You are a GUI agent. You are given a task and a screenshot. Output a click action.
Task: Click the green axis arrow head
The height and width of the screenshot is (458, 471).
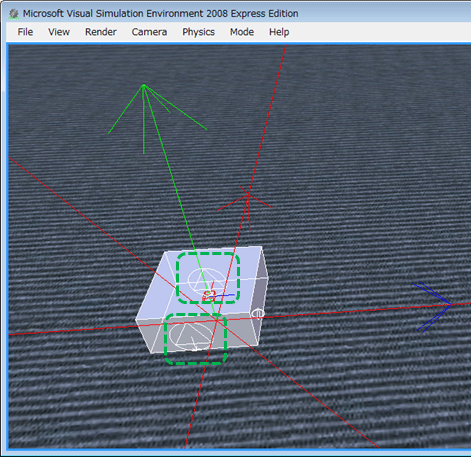pyautogui.click(x=157, y=118)
